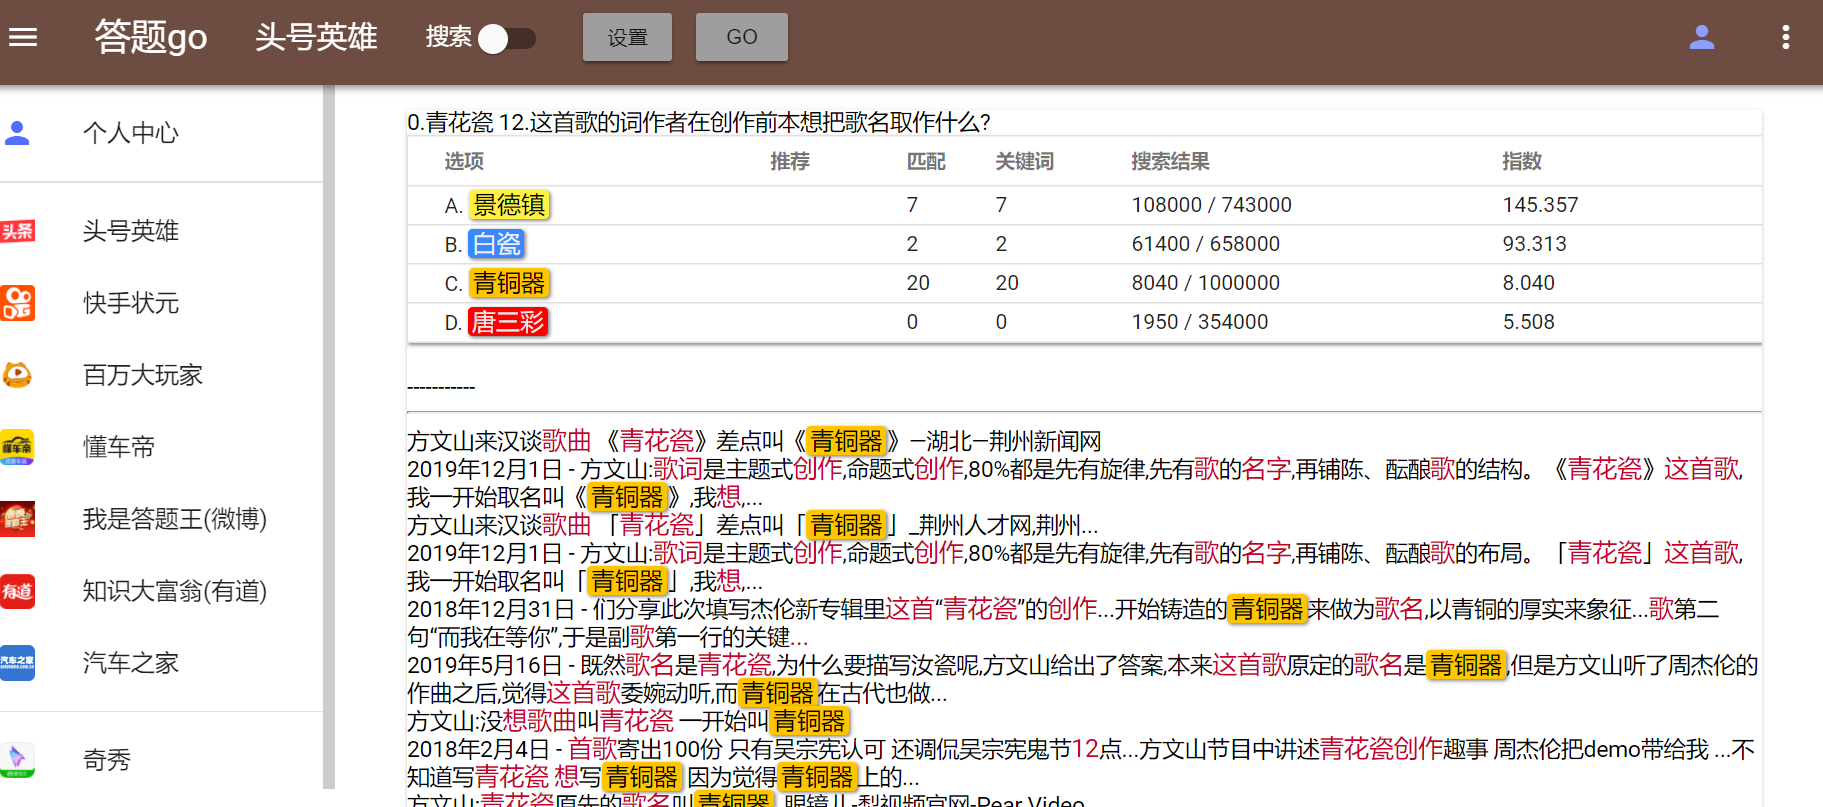
Task: Click the 答题go app title
Action: point(151,37)
